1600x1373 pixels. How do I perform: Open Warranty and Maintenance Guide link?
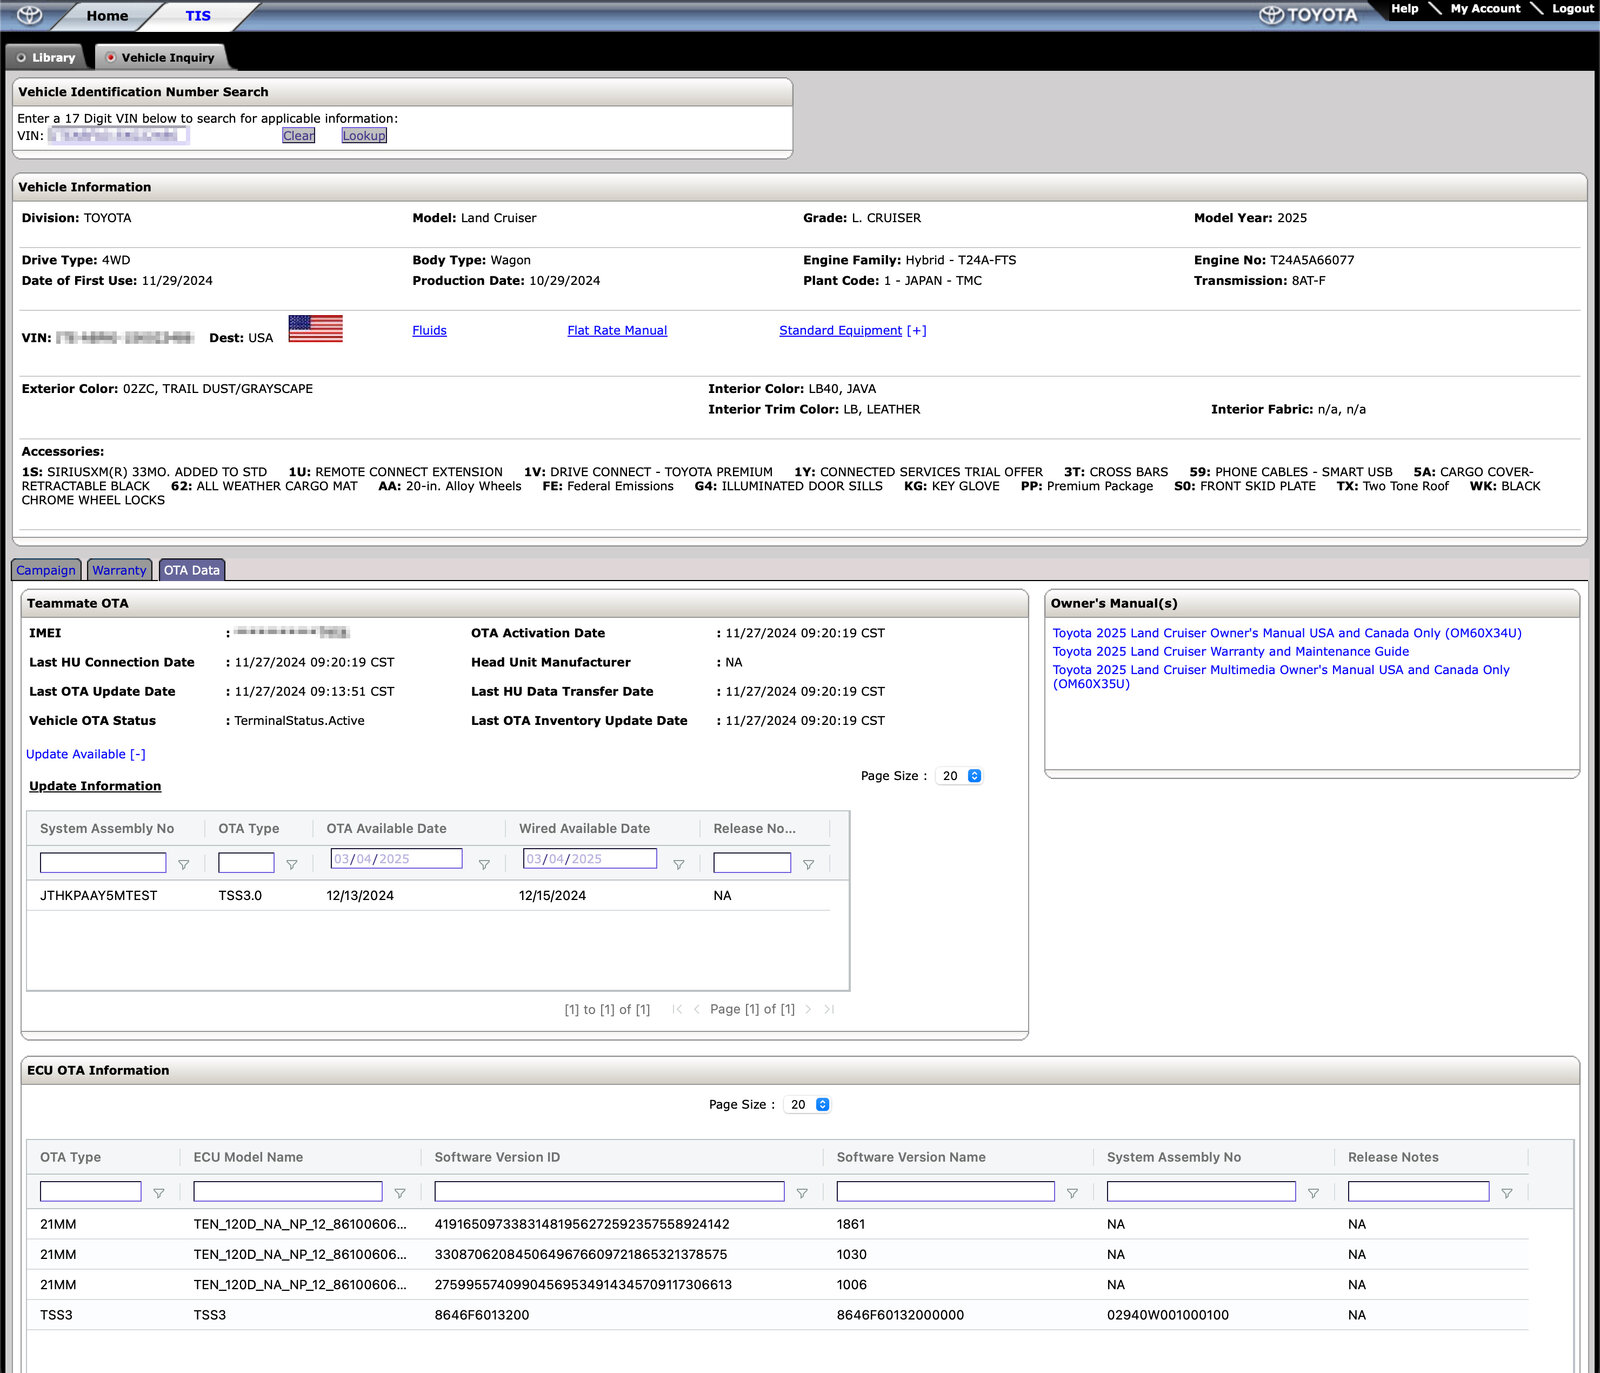[x=1231, y=651]
